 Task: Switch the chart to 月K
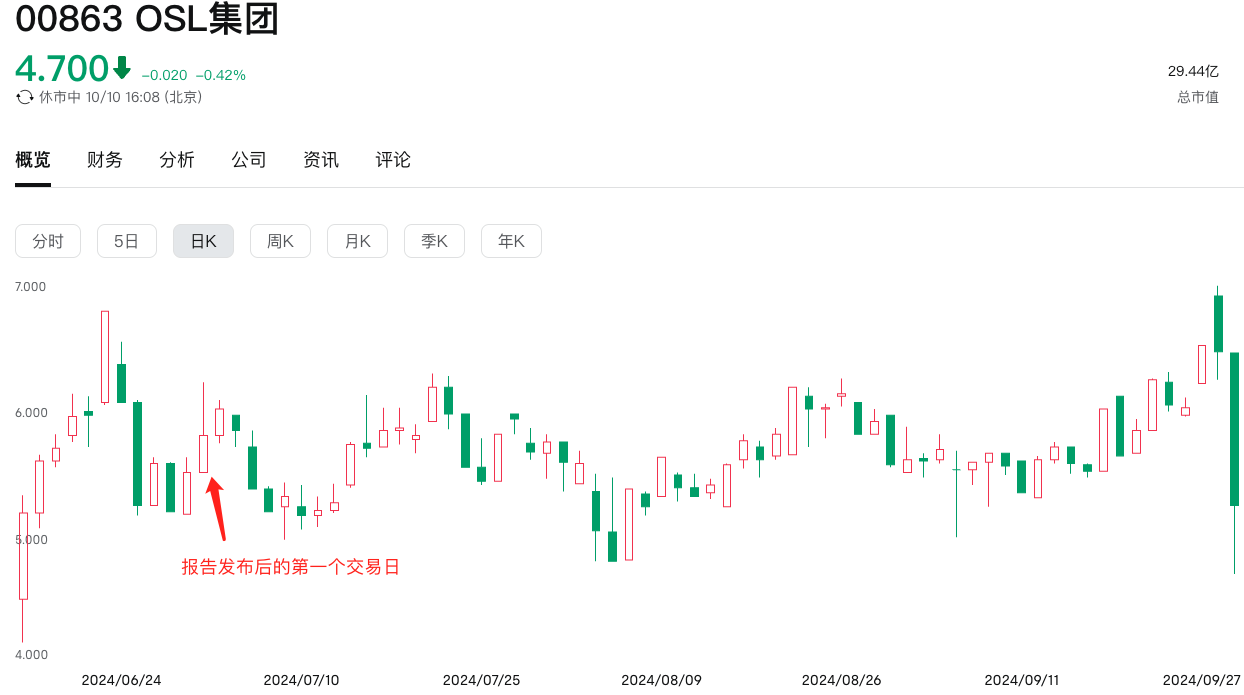click(x=357, y=241)
